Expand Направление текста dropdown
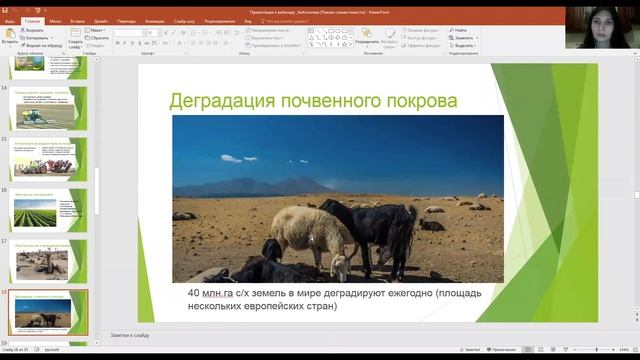The width and height of the screenshot is (640, 360). 269,30
